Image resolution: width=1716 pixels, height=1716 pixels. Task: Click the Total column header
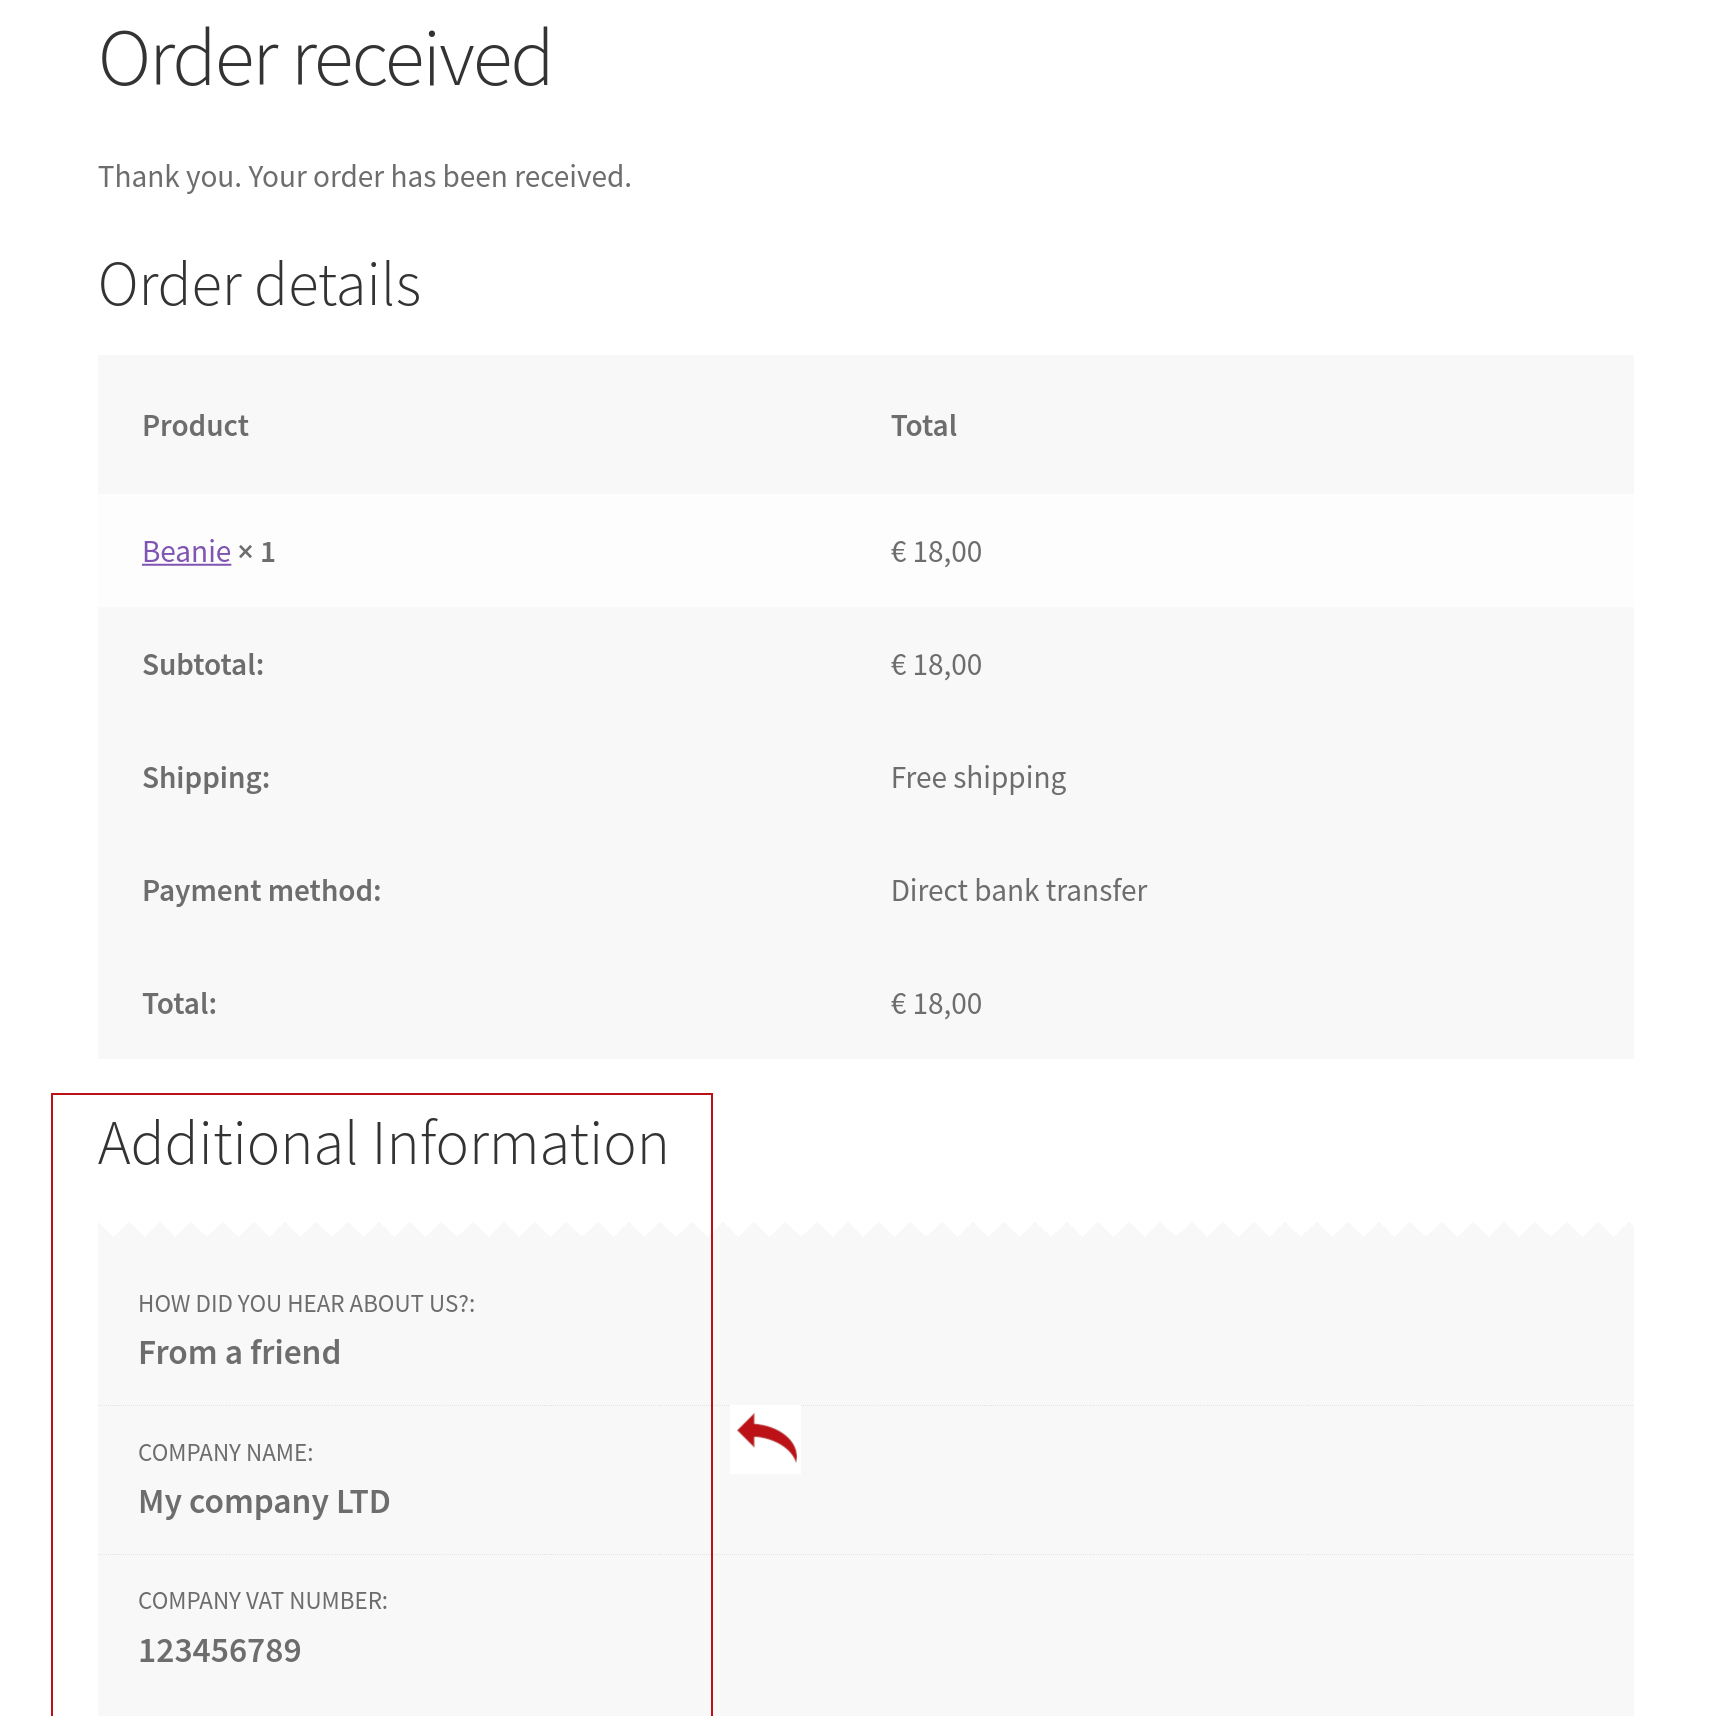pyautogui.click(x=923, y=426)
